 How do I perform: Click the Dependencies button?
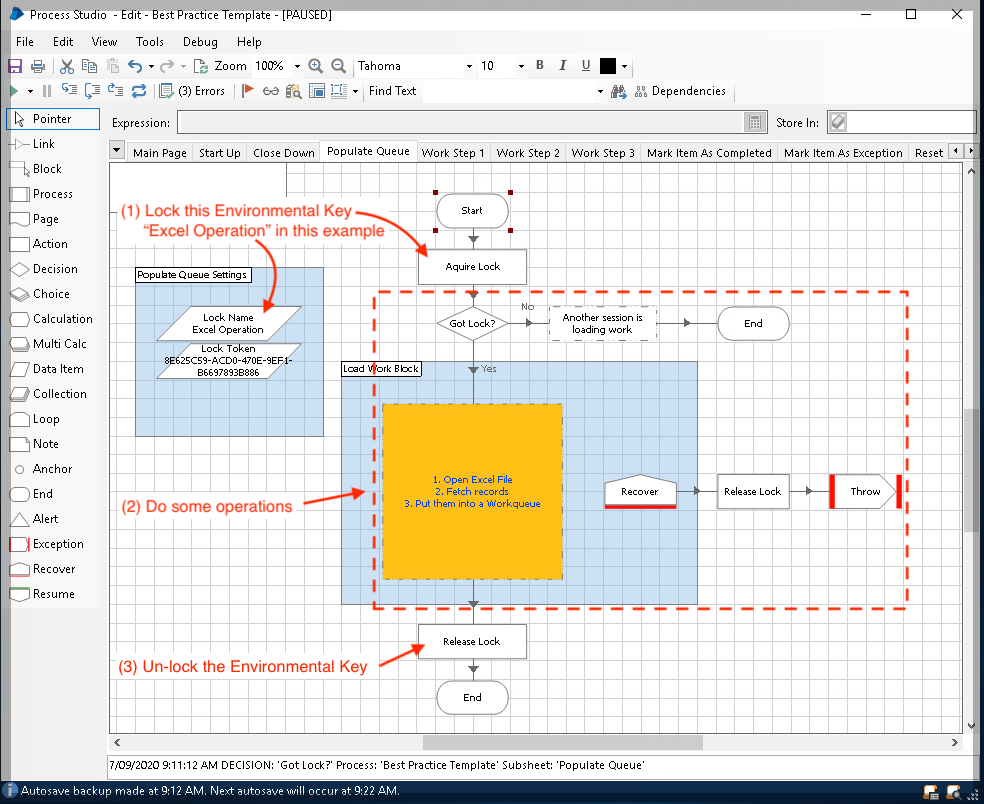(679, 92)
